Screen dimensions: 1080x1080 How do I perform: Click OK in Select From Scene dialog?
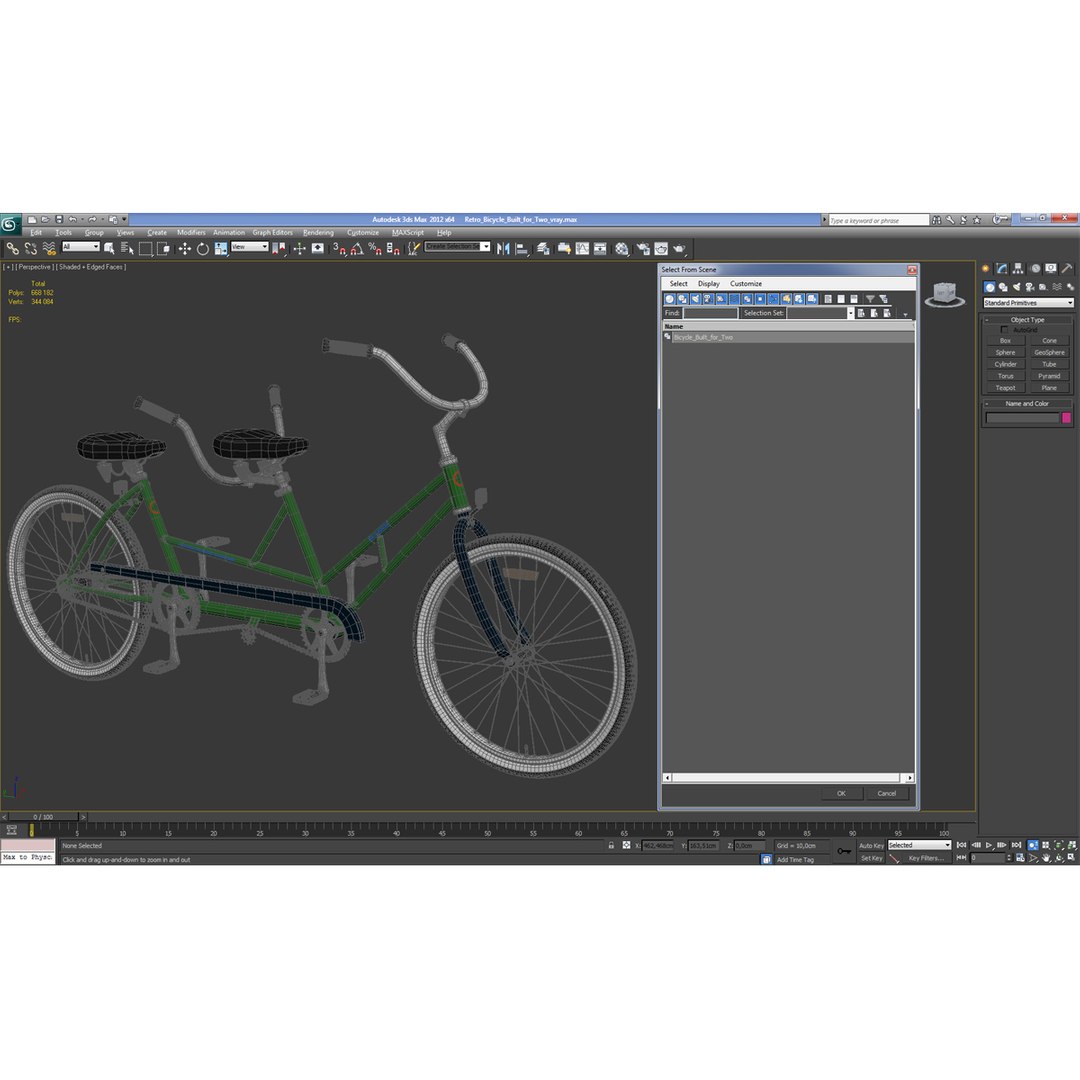click(842, 793)
